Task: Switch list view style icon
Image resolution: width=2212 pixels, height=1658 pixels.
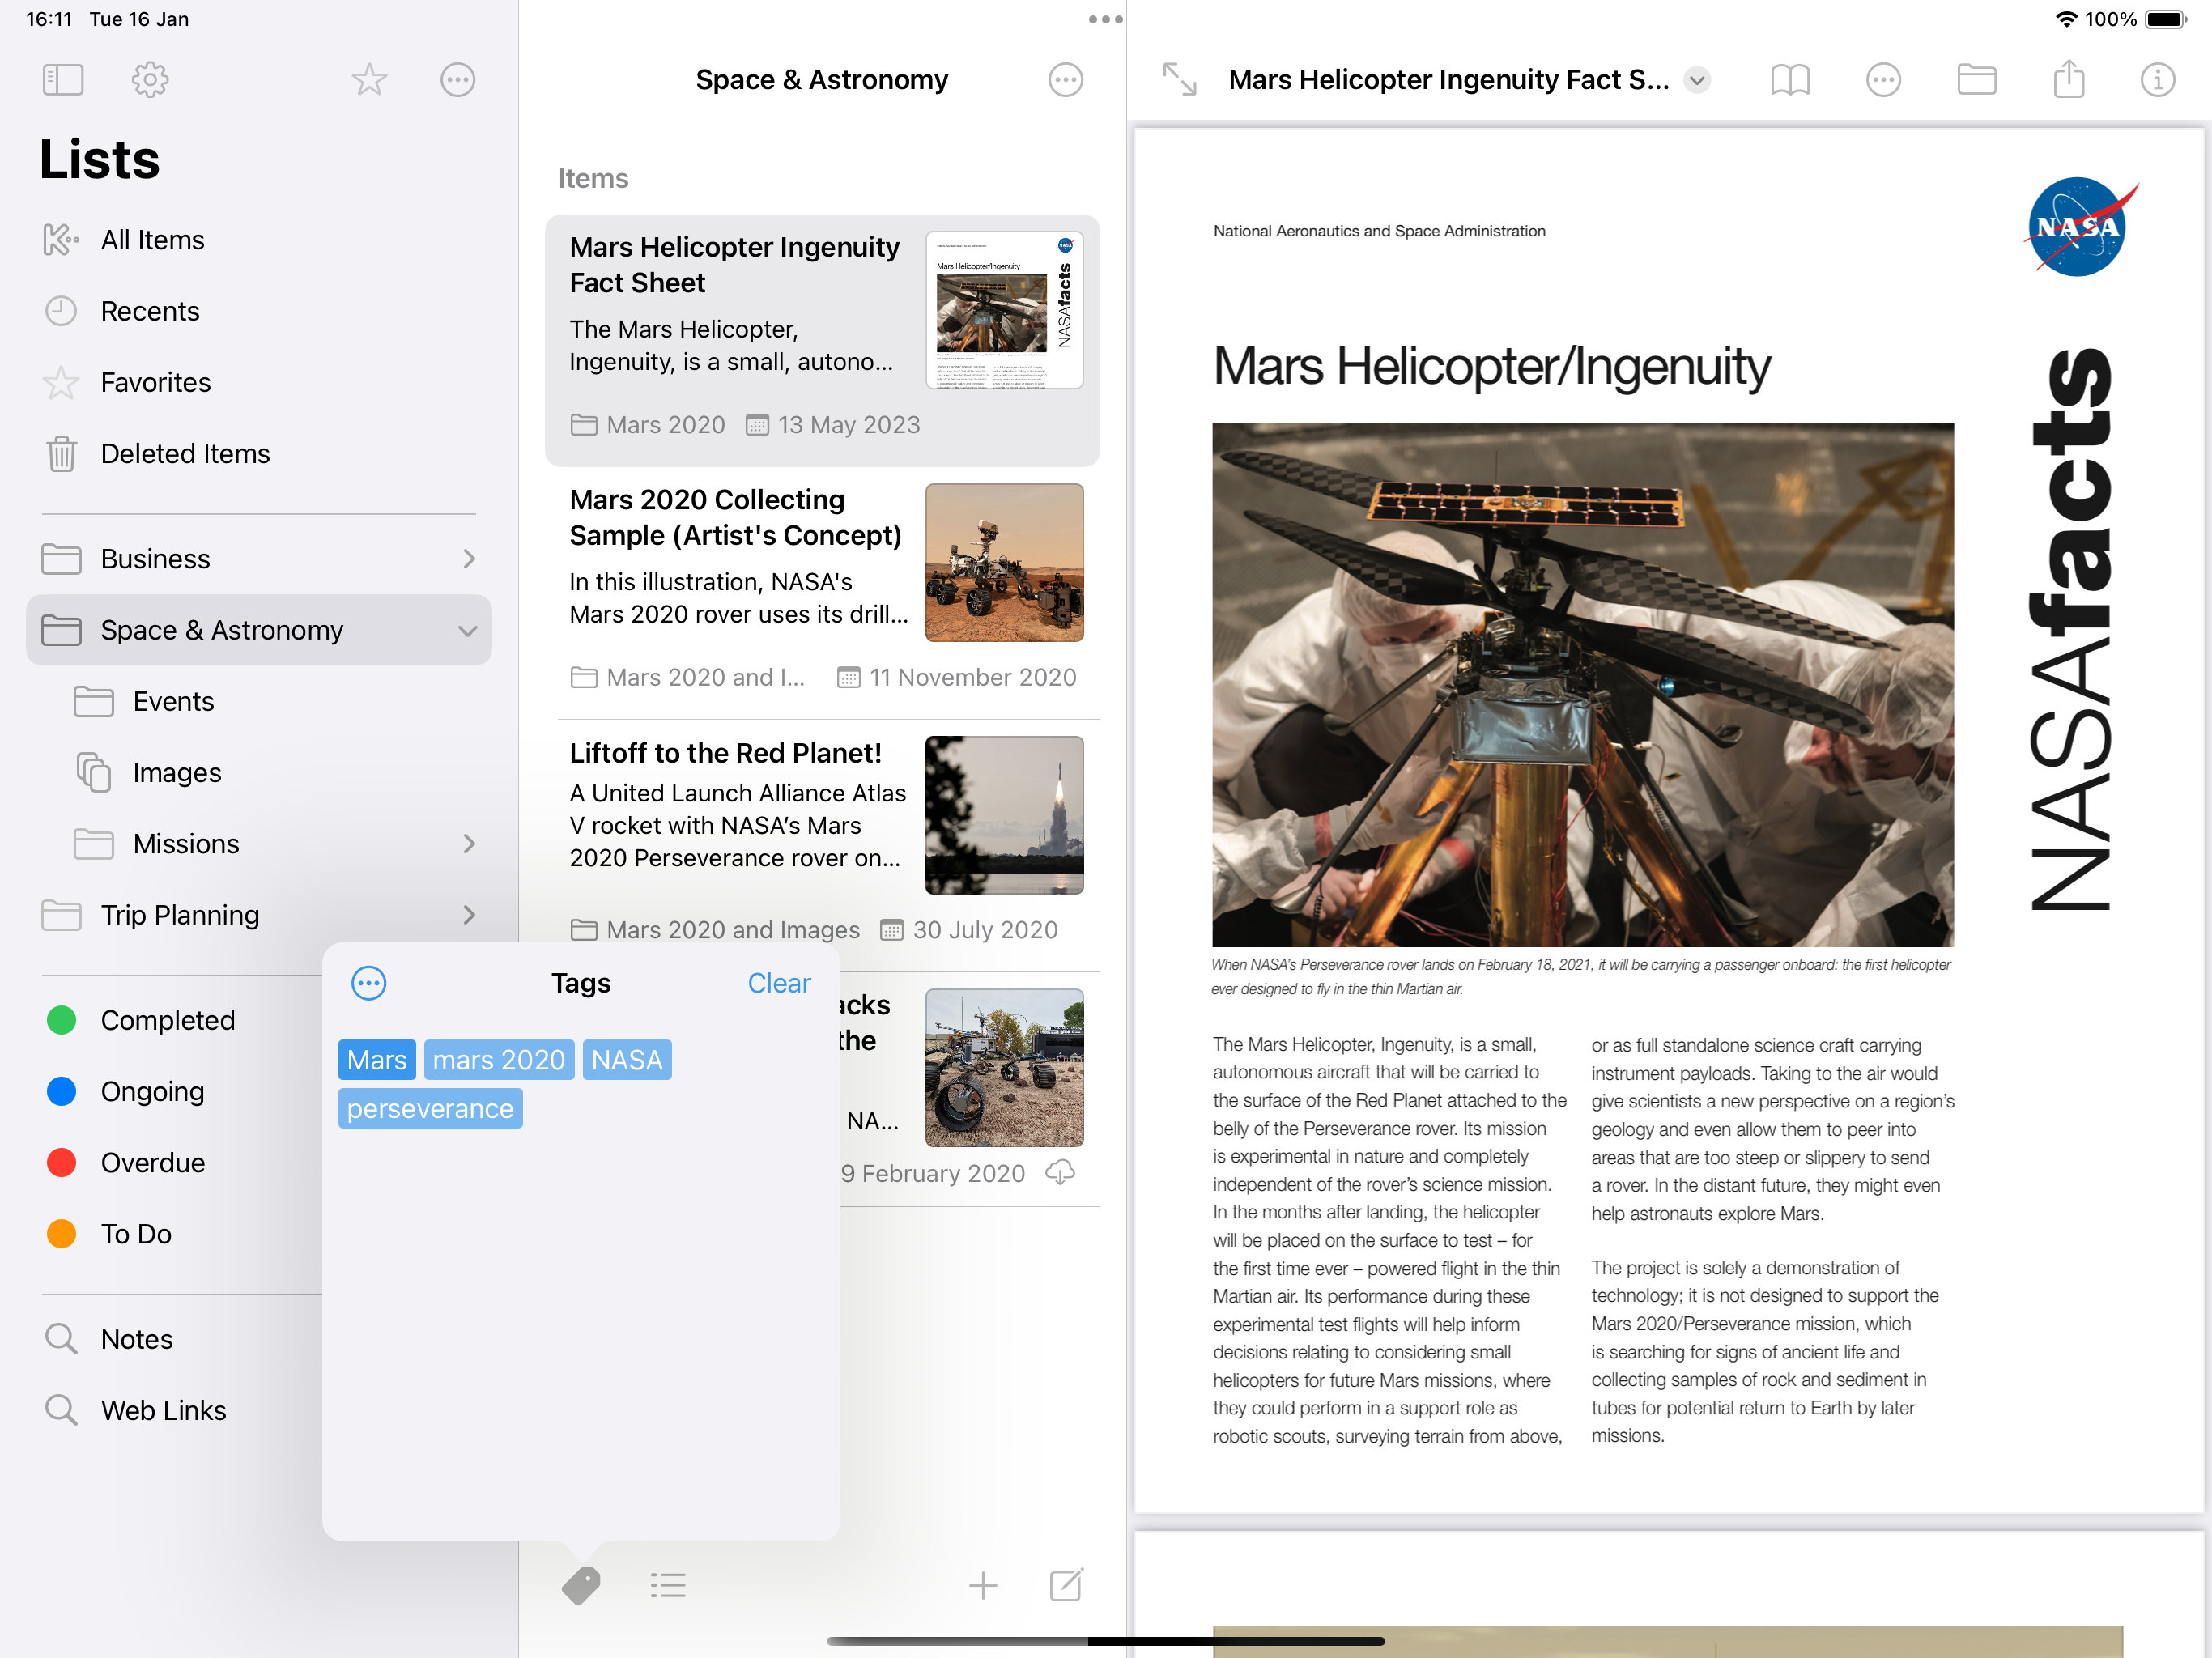Action: click(x=668, y=1585)
